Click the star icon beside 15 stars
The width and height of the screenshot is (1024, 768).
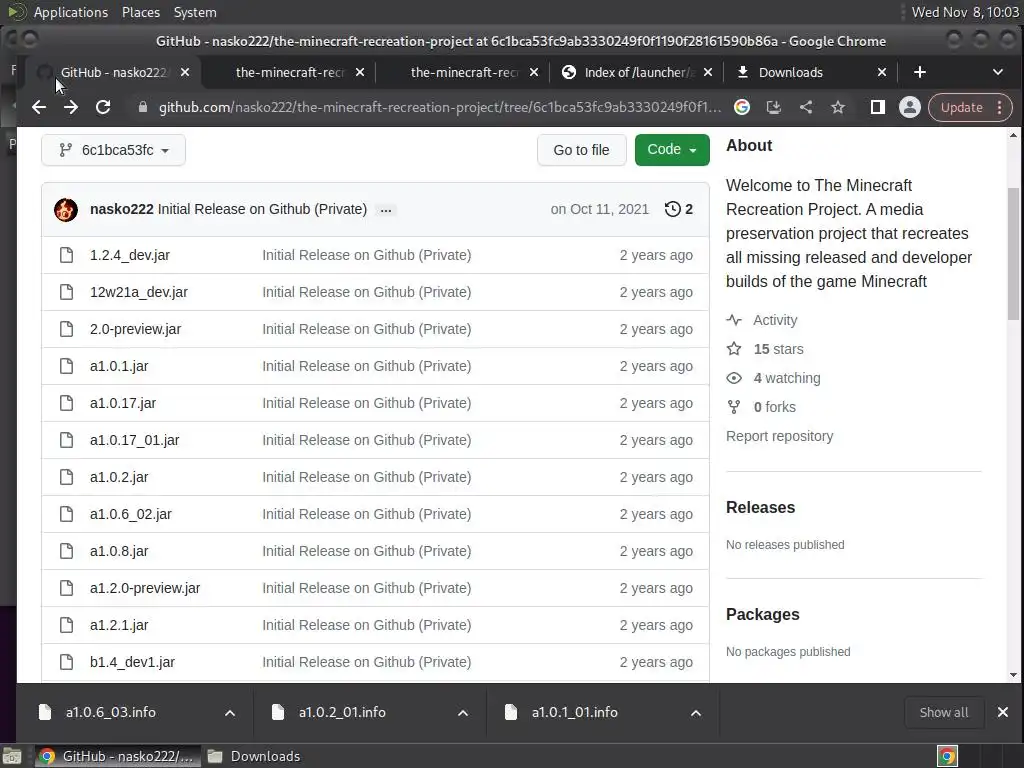pos(734,349)
